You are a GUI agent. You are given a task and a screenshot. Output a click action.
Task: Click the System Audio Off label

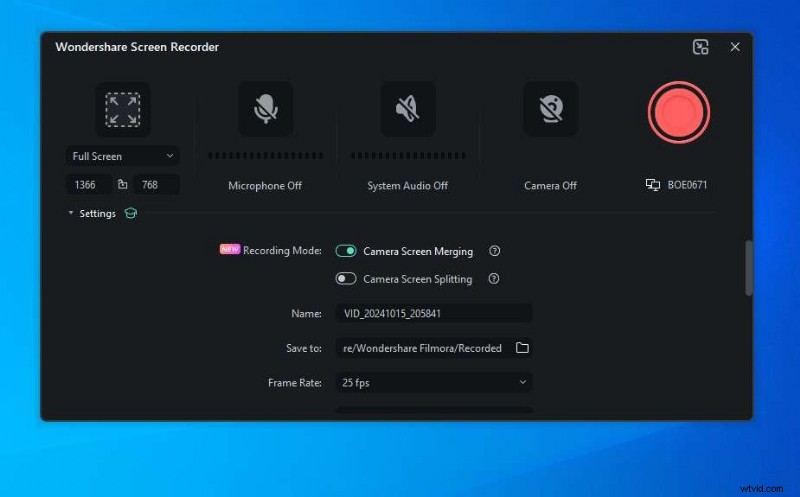(408, 186)
